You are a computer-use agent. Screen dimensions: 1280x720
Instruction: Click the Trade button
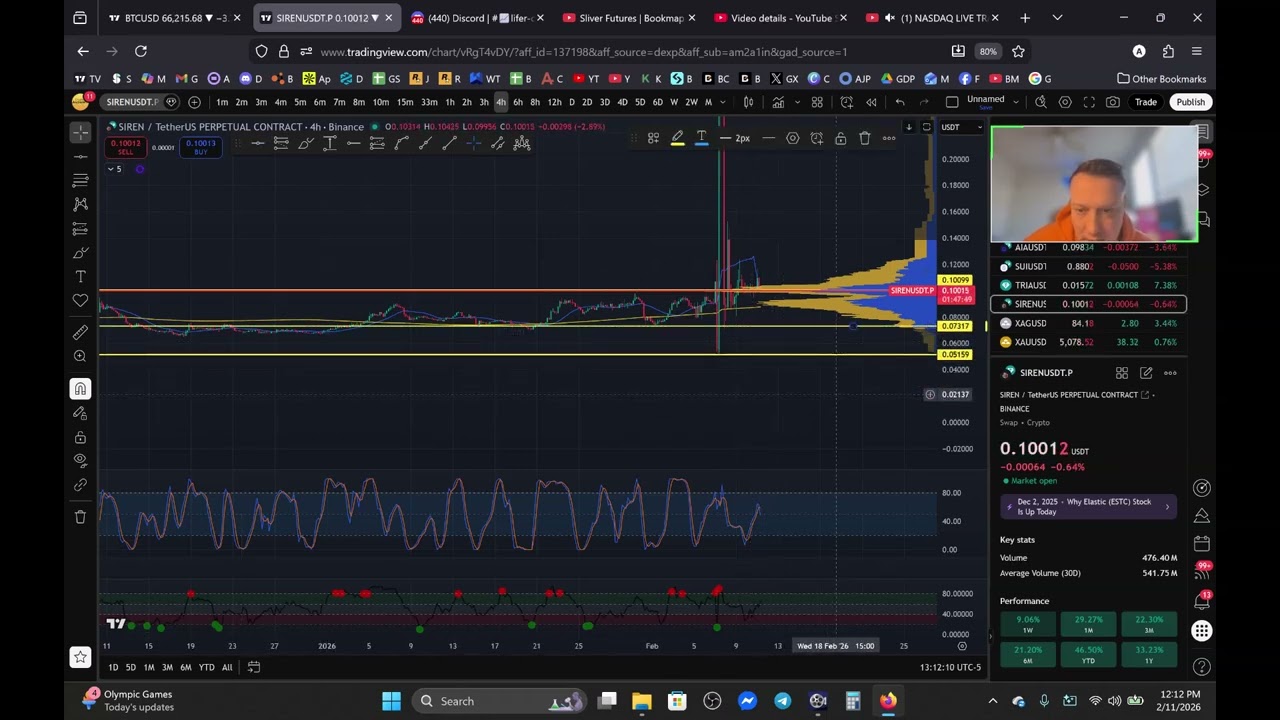coord(1146,102)
